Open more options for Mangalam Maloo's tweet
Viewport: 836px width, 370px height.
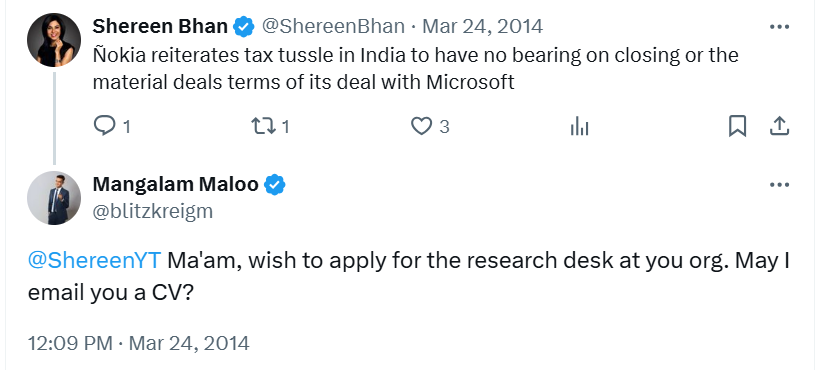[779, 185]
